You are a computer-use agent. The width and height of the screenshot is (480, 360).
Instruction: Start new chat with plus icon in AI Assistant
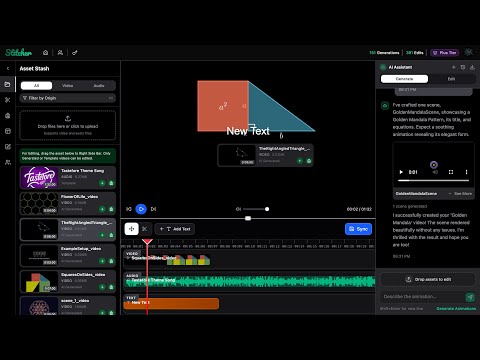coord(454,67)
